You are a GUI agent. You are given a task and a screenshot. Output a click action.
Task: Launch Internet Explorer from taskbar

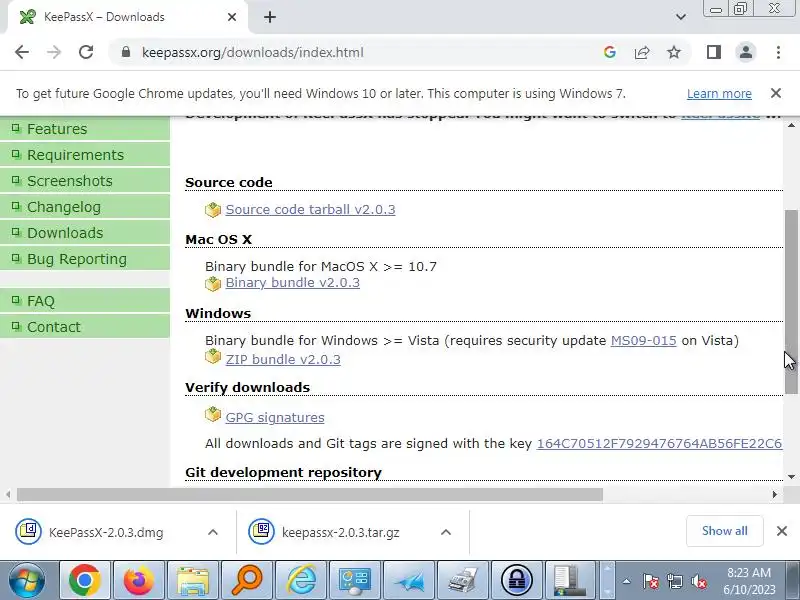click(x=301, y=581)
